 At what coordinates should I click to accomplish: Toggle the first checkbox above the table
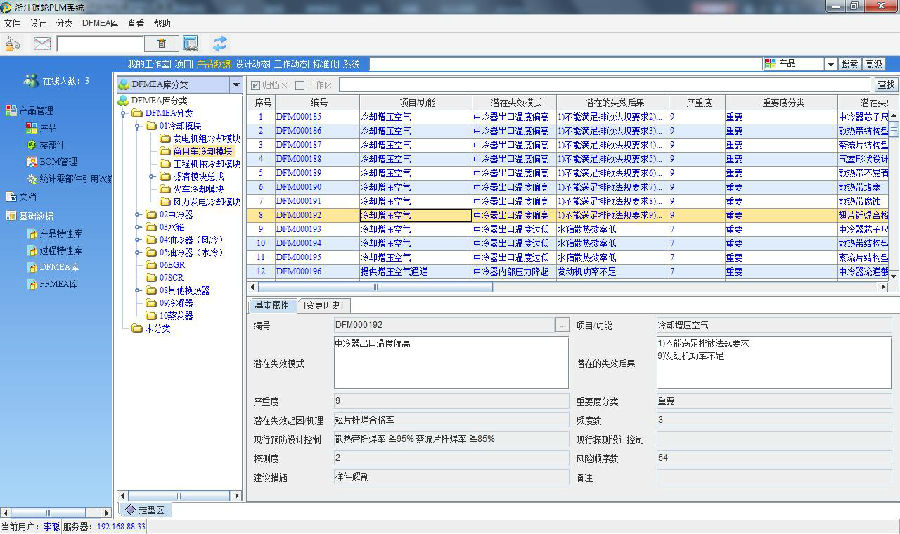[x=256, y=85]
